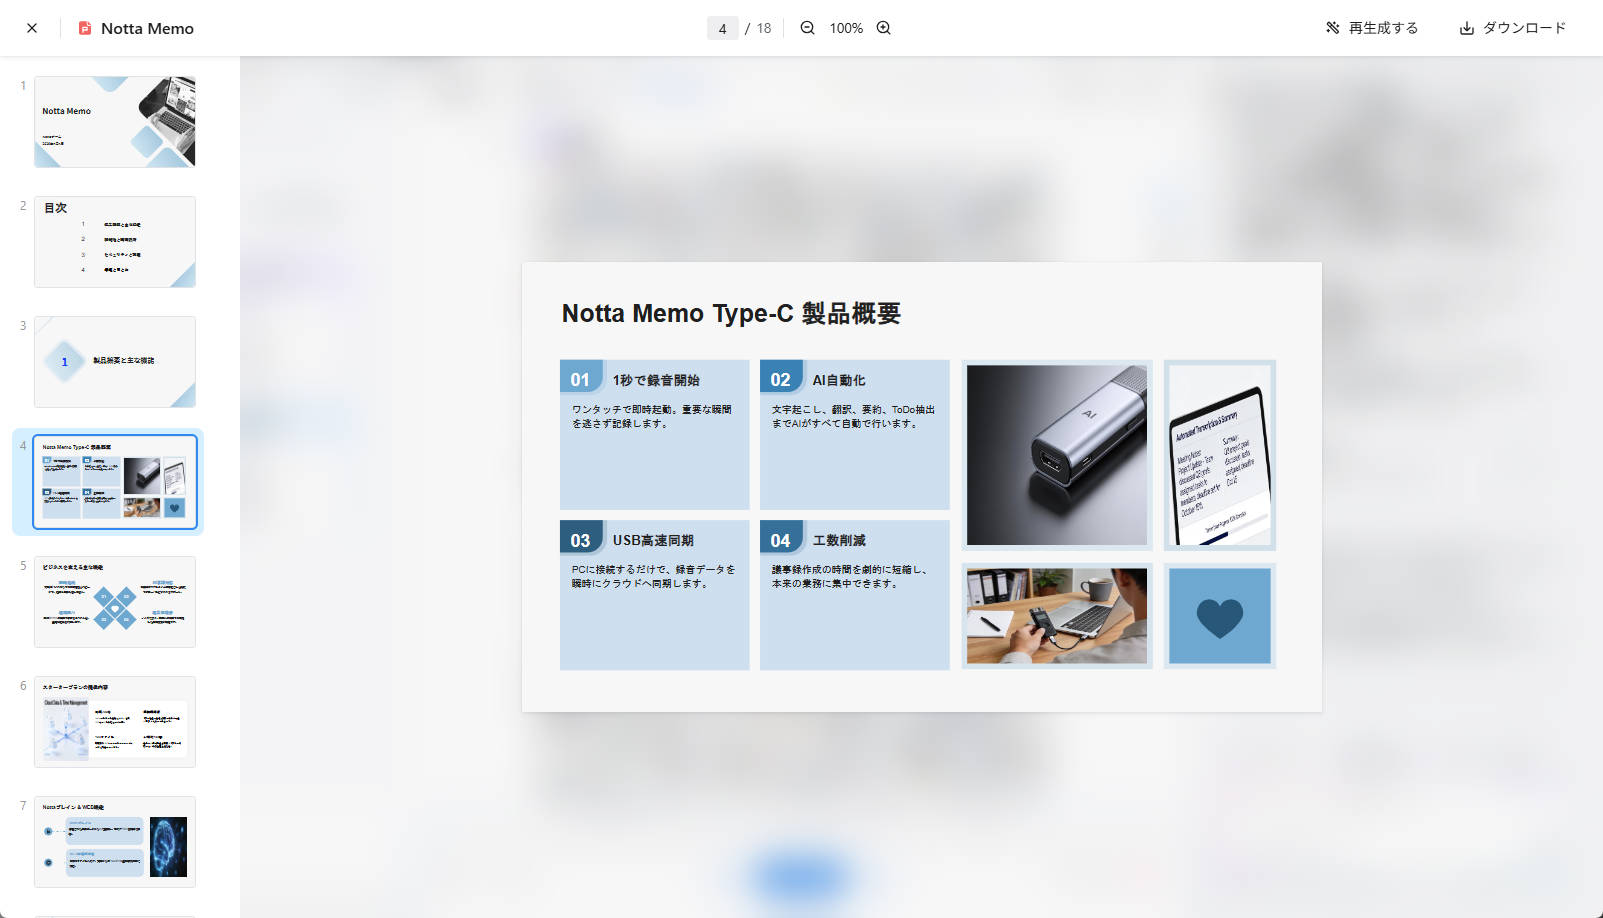This screenshot has width=1603, height=918.
Task: Open slide 2 目次 thumbnail
Action: click(115, 242)
